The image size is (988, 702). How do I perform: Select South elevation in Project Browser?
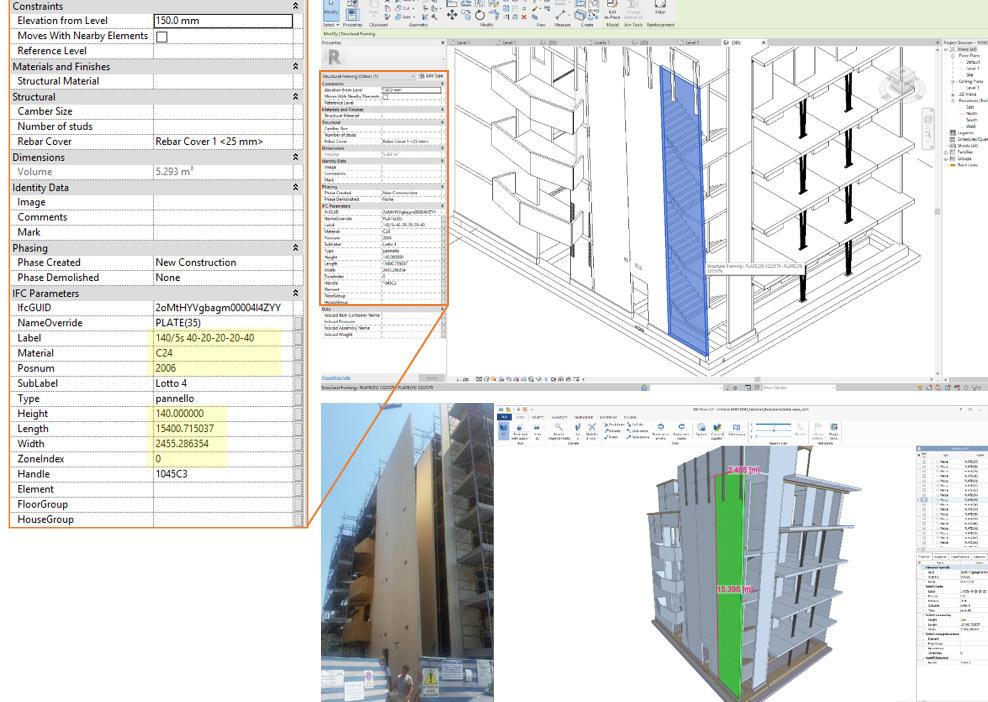point(972,120)
